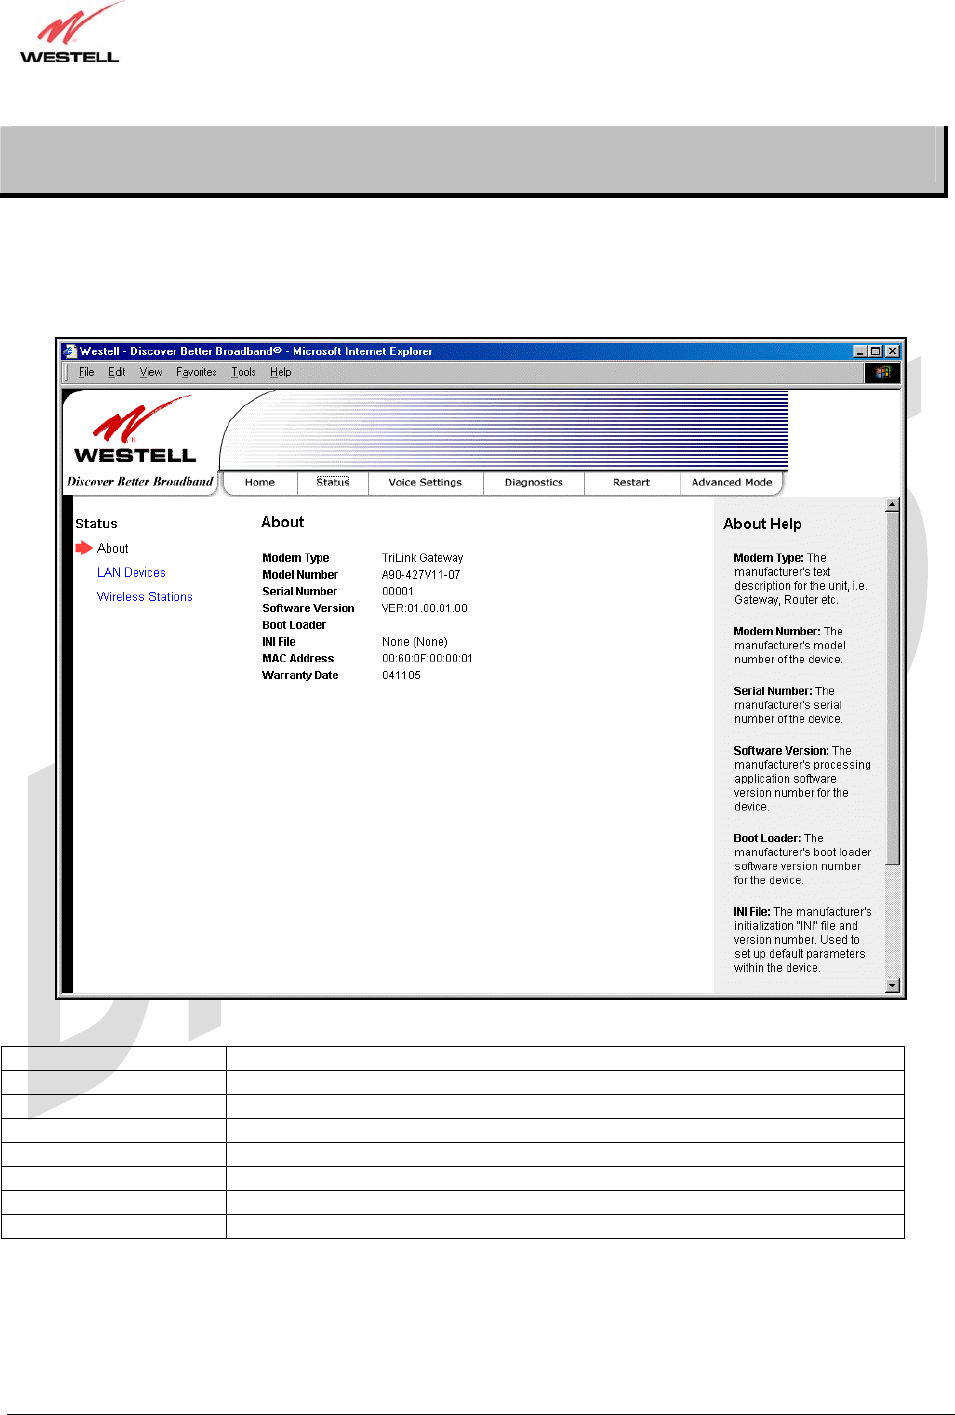Select the Status tab

click(333, 482)
